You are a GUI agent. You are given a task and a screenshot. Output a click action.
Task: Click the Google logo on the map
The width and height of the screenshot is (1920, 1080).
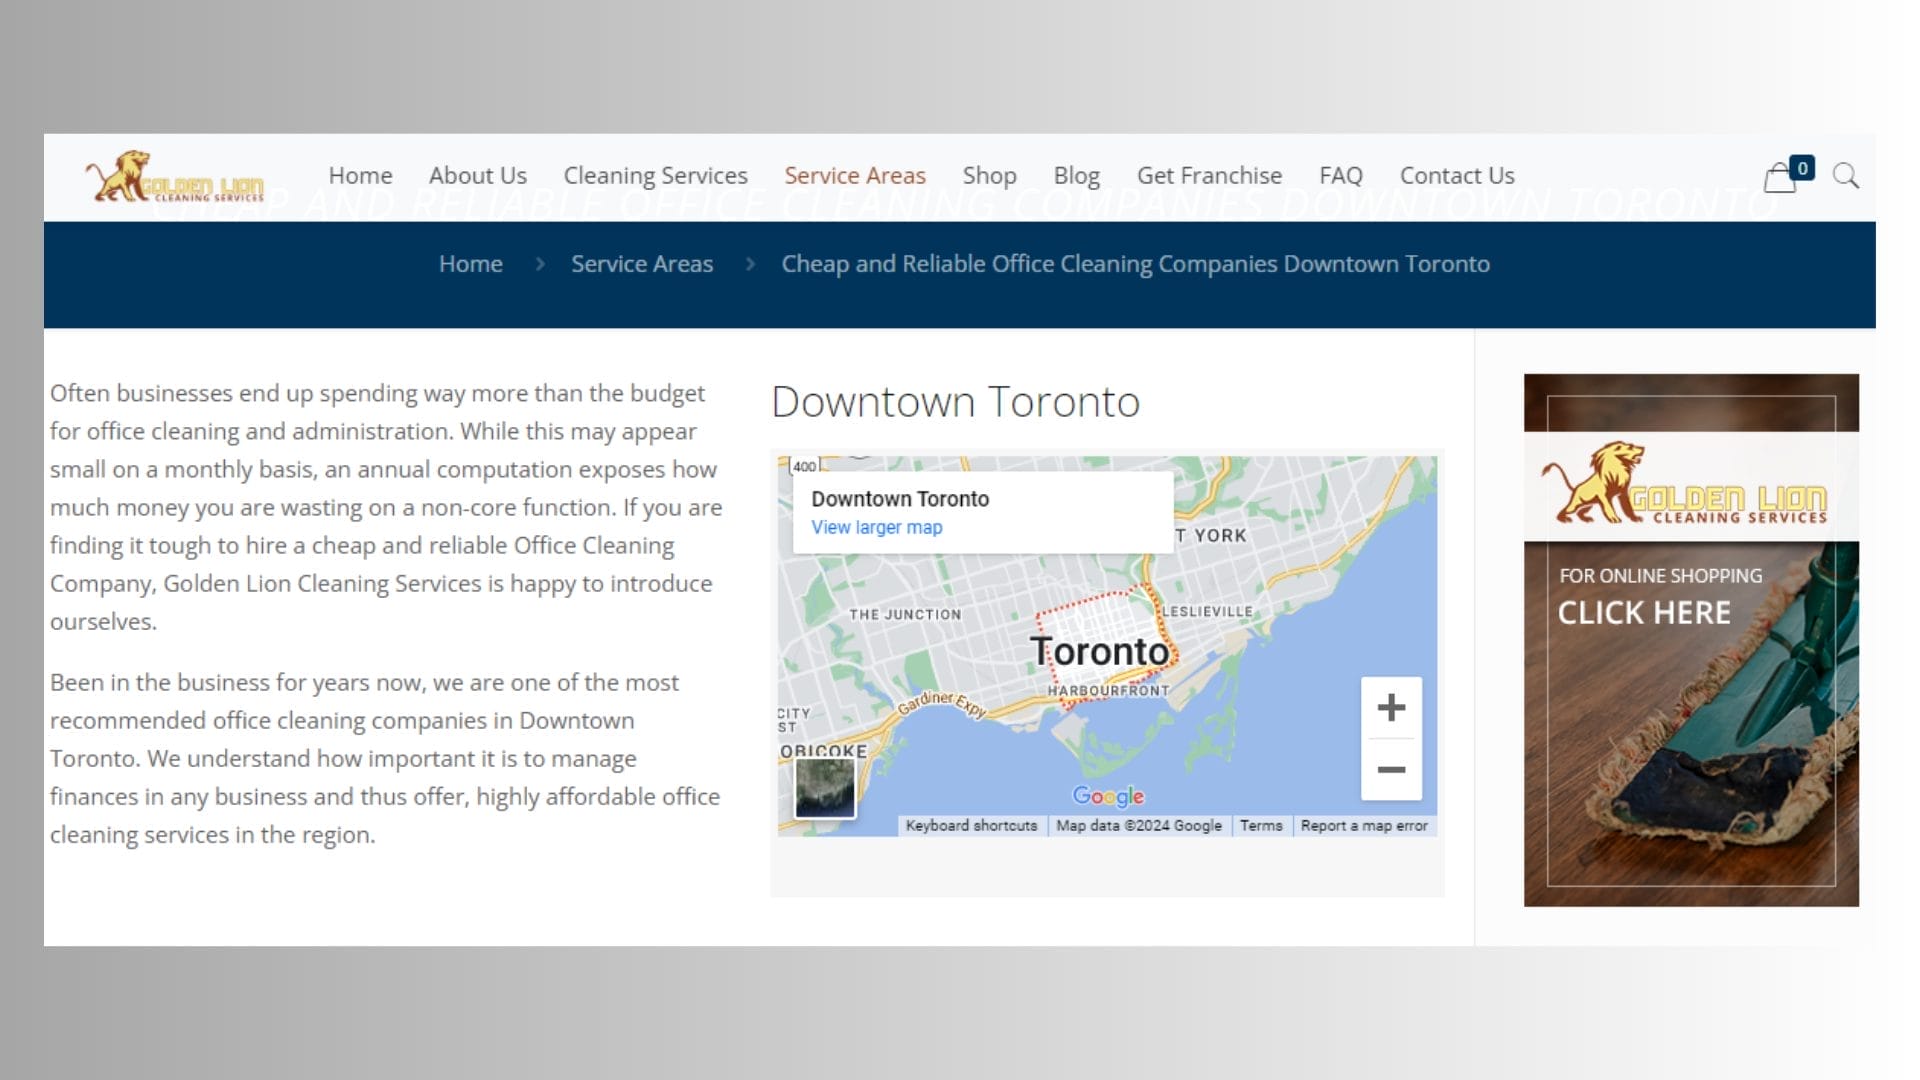[1106, 796]
